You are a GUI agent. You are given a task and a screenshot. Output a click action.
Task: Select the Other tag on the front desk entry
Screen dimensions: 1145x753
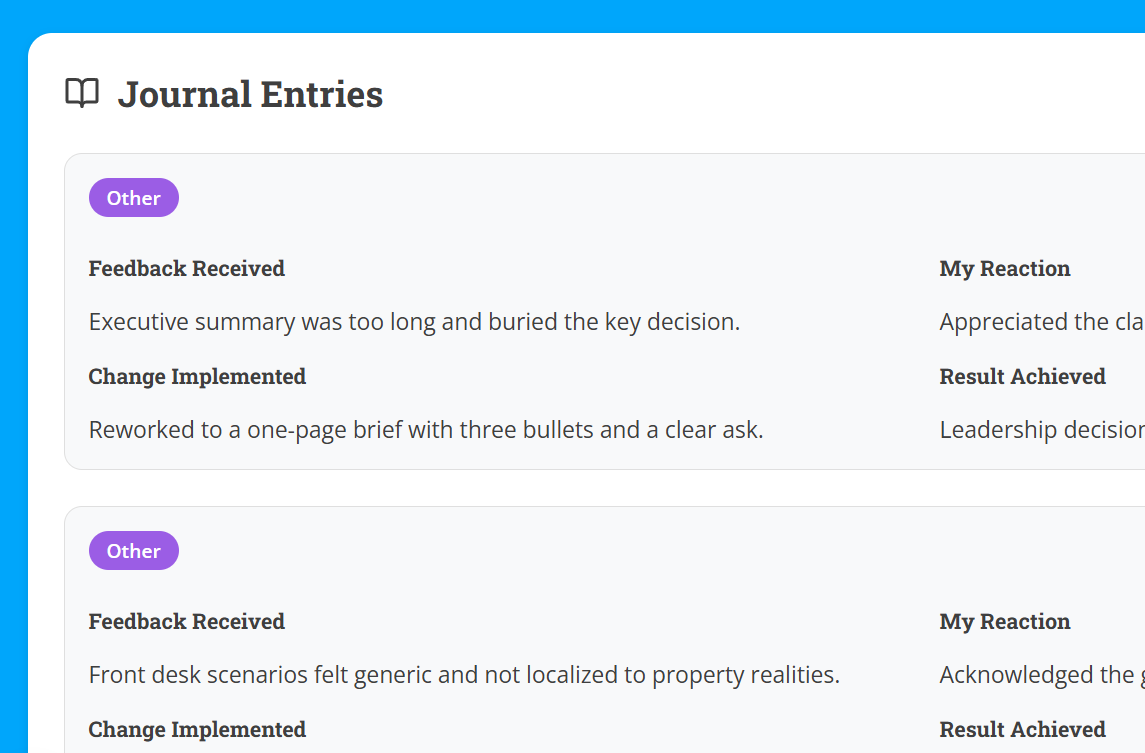click(134, 551)
